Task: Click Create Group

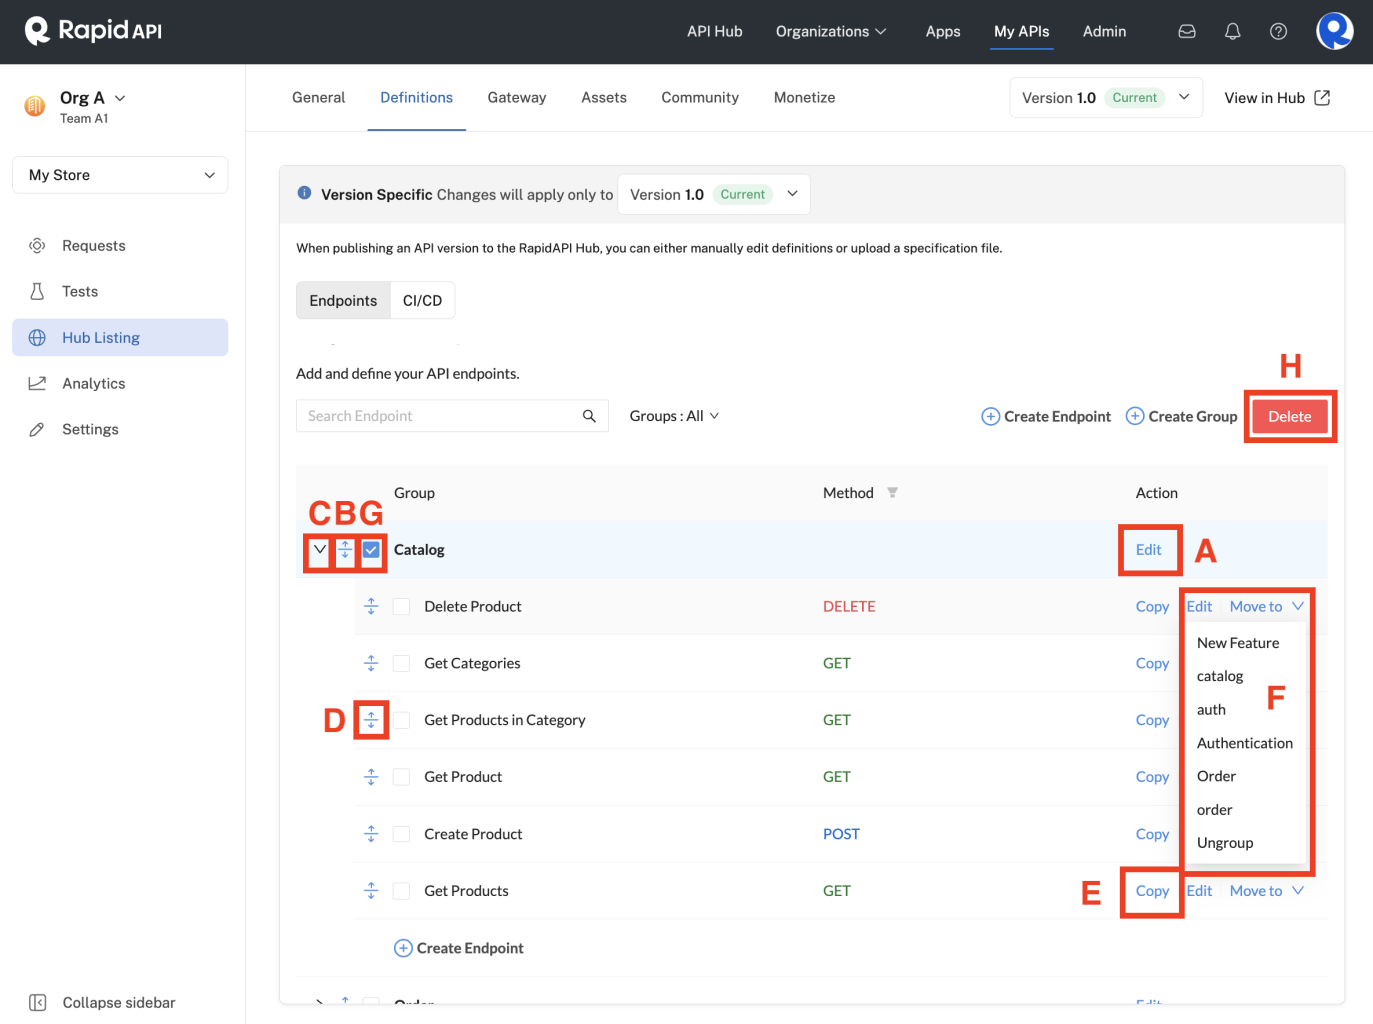Action: coord(1182,417)
